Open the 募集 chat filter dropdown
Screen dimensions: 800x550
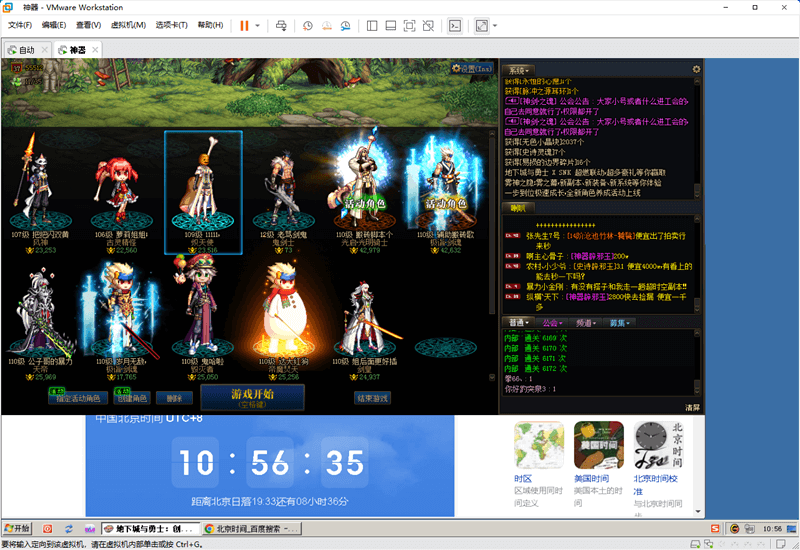pyautogui.click(x=619, y=323)
